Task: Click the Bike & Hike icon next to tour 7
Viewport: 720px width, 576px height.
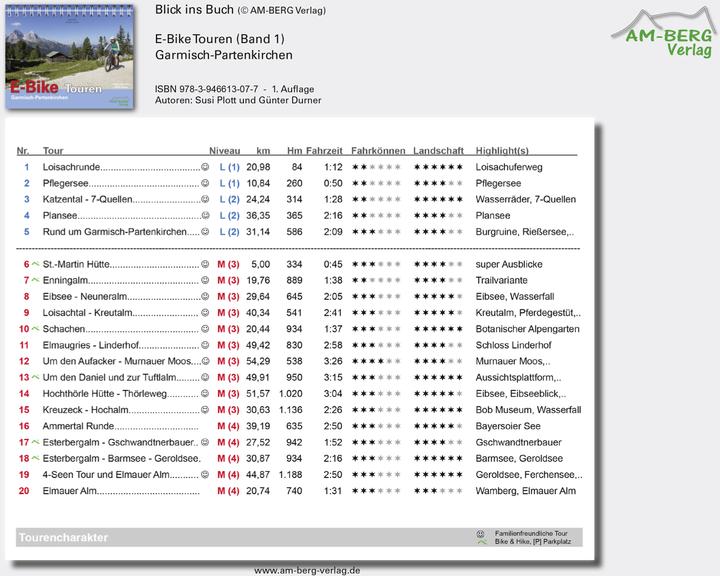Action: pyautogui.click(x=35, y=280)
